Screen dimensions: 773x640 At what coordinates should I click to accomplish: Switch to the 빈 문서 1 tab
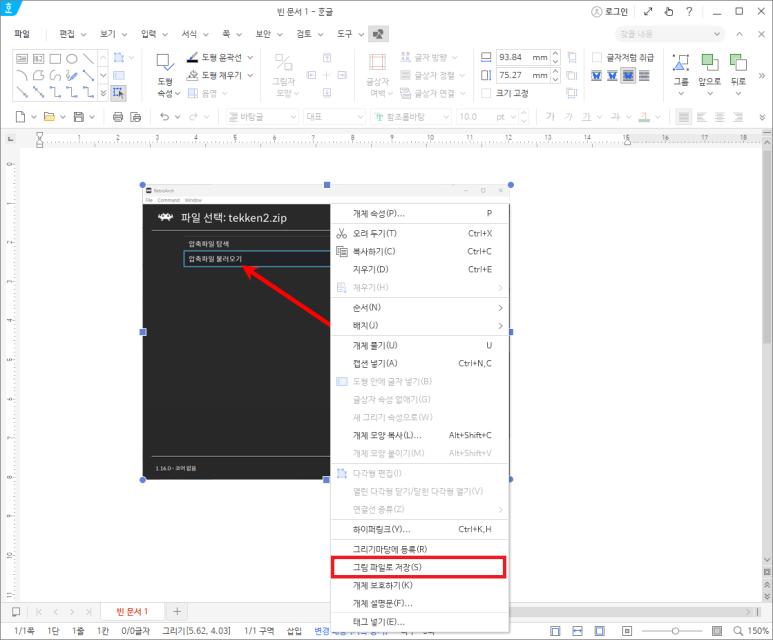(x=132, y=611)
